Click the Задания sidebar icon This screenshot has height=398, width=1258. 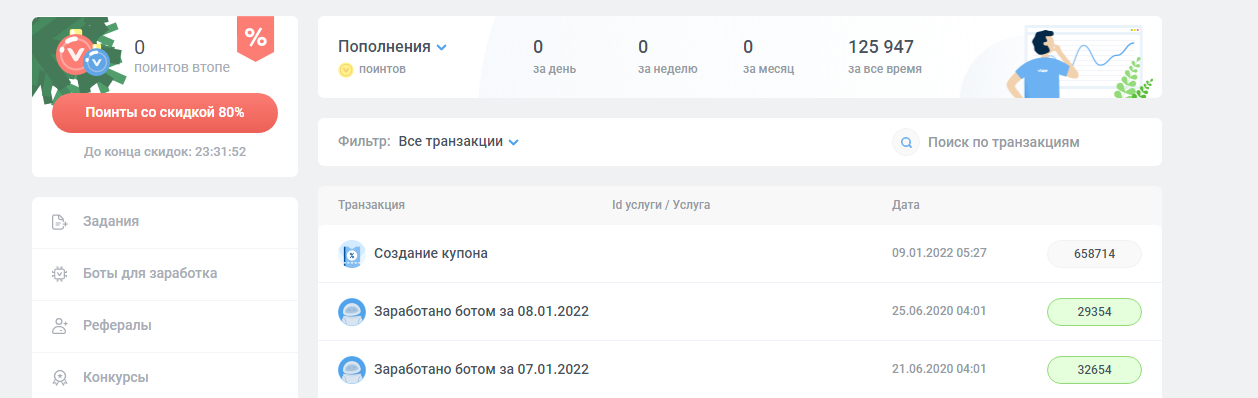point(60,222)
